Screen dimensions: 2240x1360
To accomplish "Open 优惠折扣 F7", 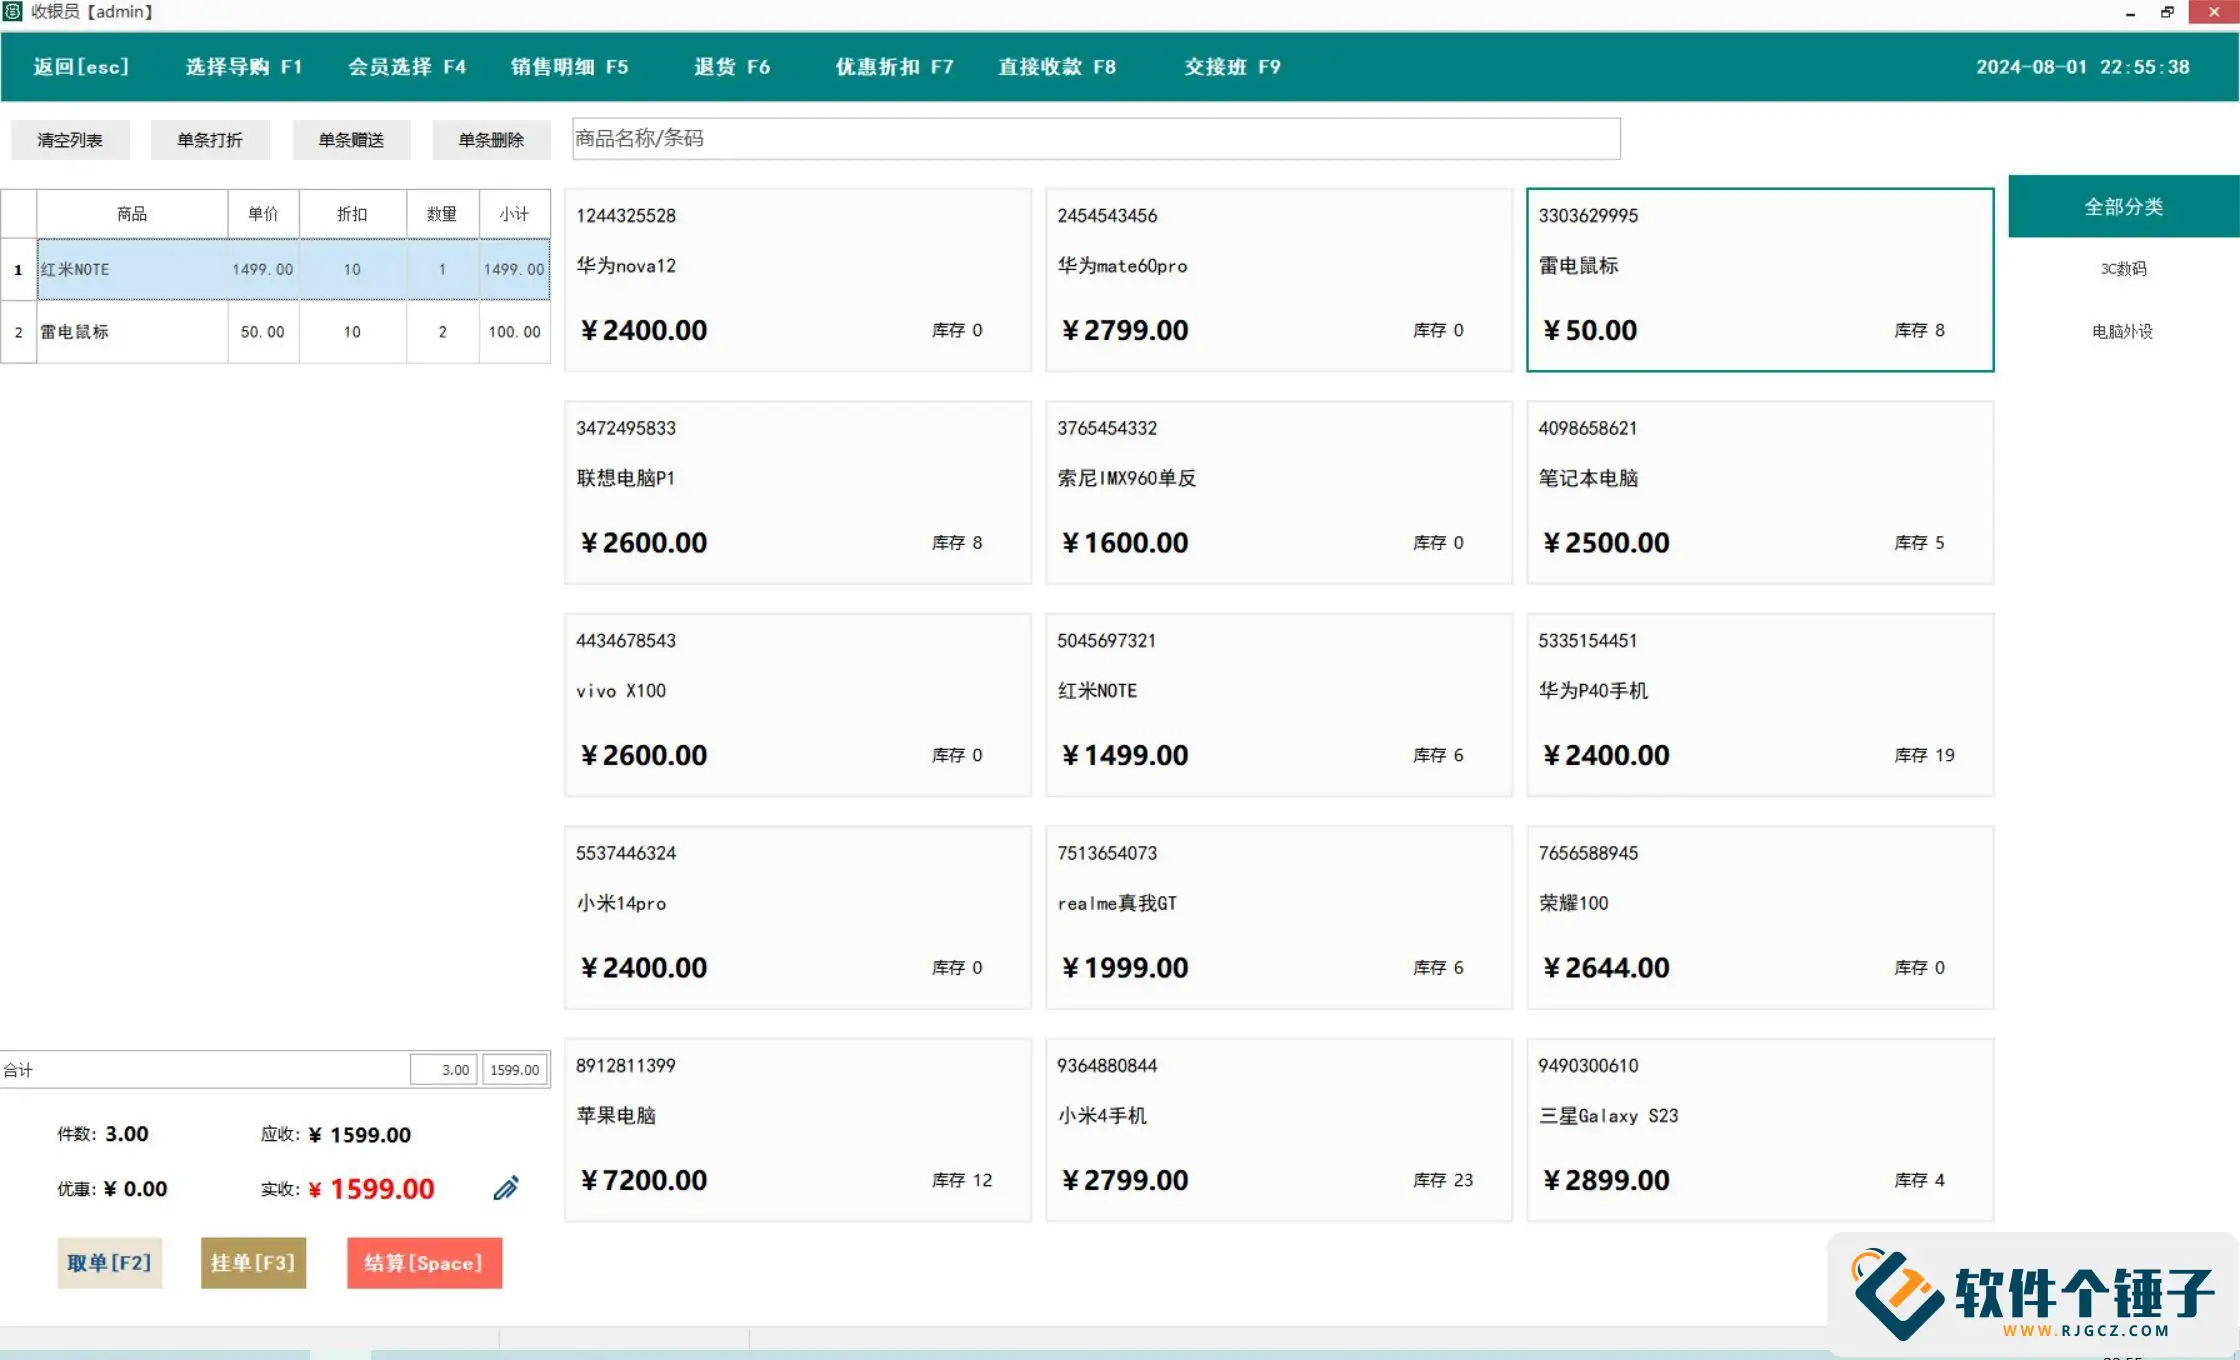I will point(895,67).
